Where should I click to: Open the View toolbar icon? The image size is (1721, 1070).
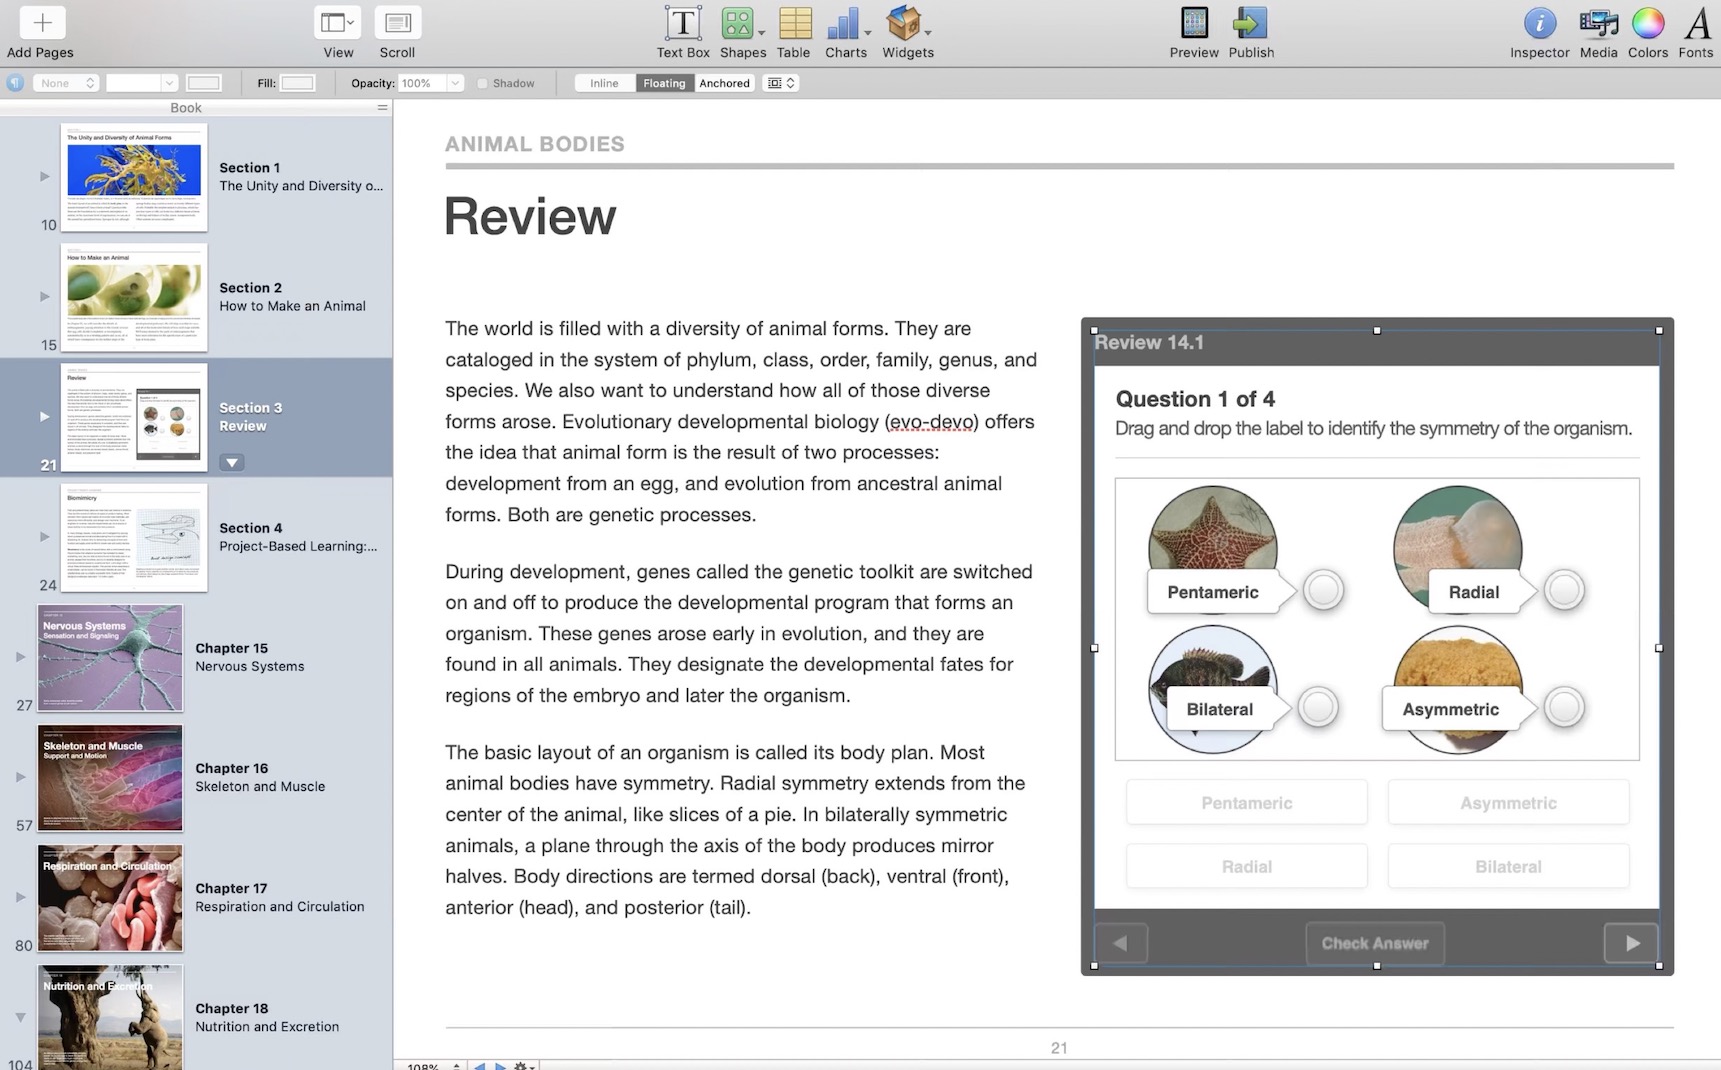click(337, 23)
